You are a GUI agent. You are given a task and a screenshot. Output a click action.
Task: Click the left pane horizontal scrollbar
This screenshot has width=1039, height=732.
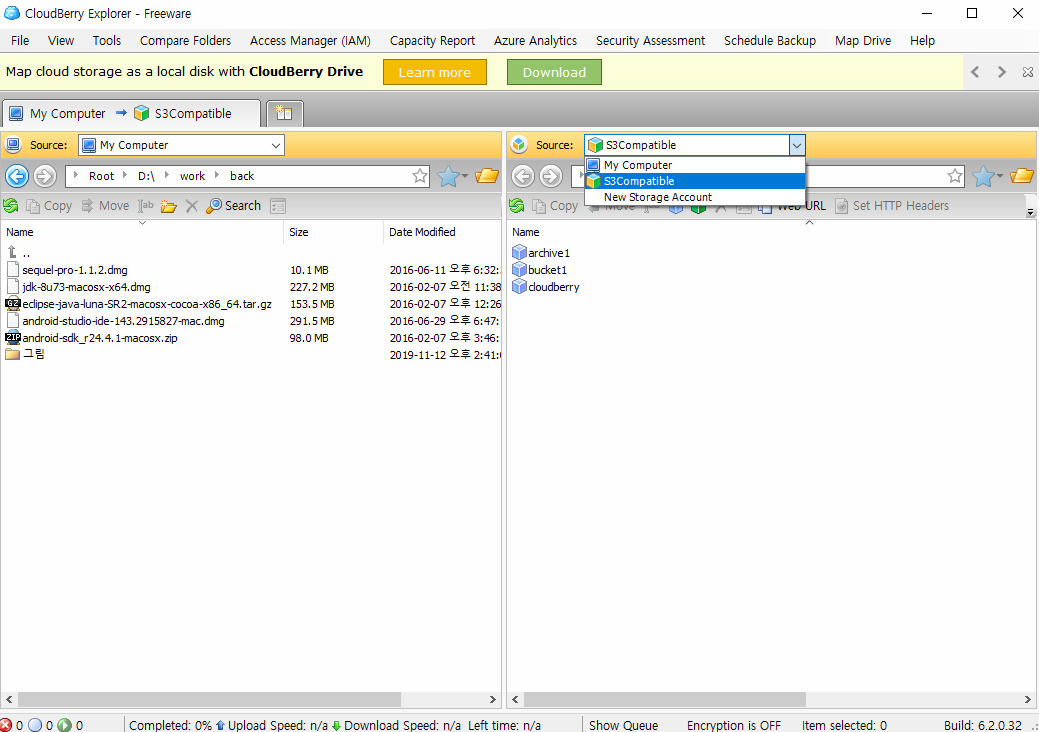(209, 700)
